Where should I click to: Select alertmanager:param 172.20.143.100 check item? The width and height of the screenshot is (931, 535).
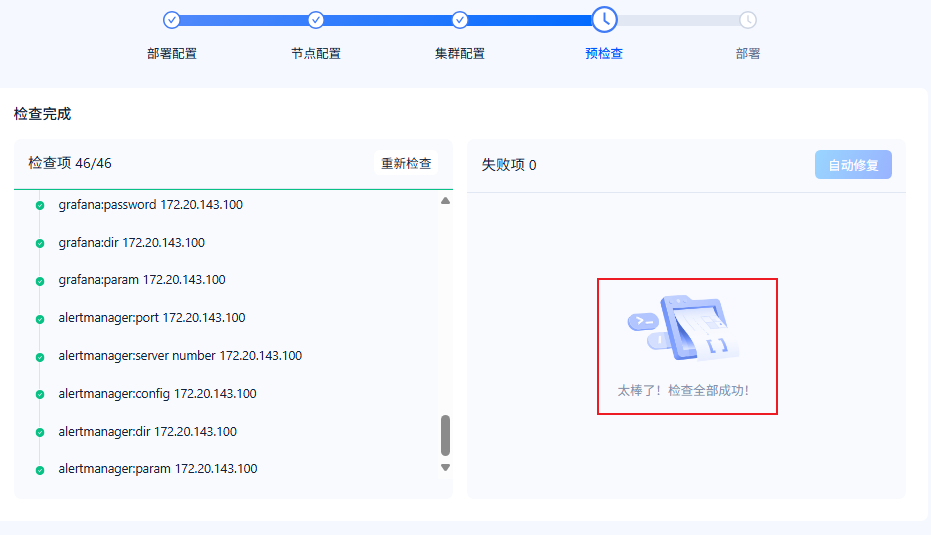[158, 468]
